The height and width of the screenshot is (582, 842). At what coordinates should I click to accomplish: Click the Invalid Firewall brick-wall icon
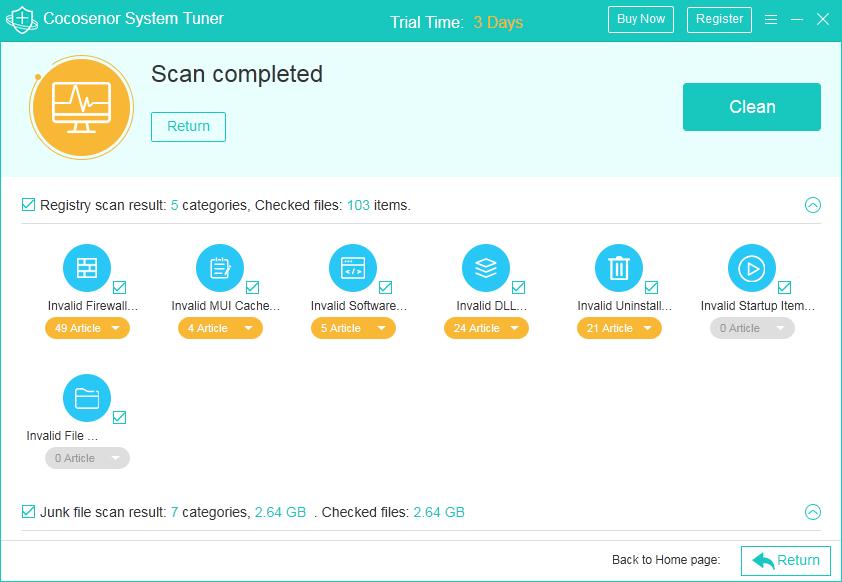point(87,268)
